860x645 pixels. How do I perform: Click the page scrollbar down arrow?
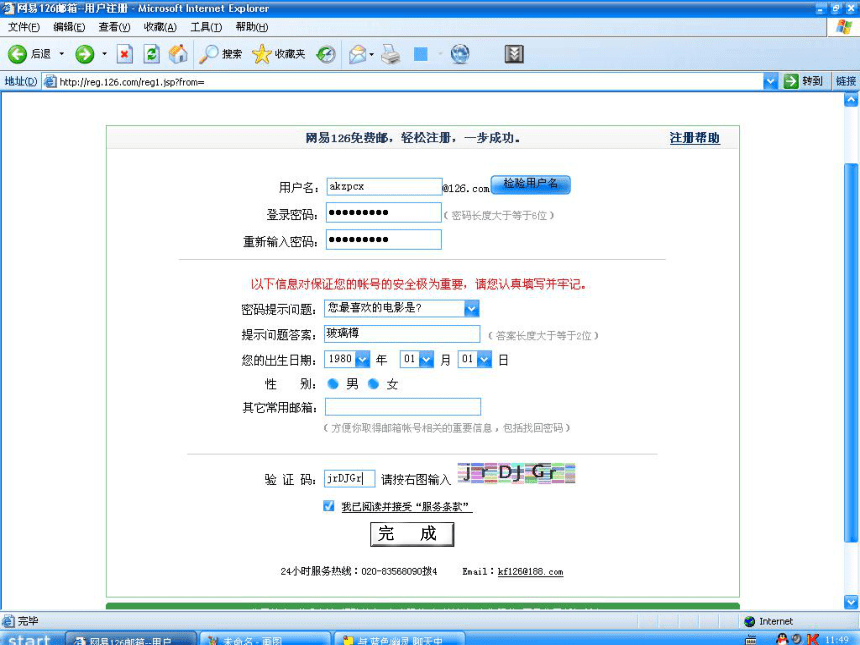tap(851, 602)
